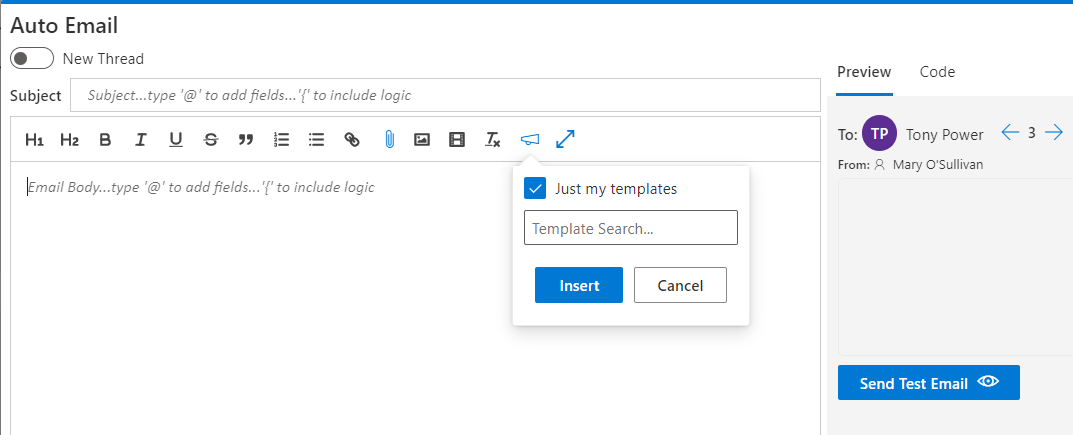Start a numbered list
Image resolution: width=1073 pixels, height=435 pixels.
click(281, 140)
